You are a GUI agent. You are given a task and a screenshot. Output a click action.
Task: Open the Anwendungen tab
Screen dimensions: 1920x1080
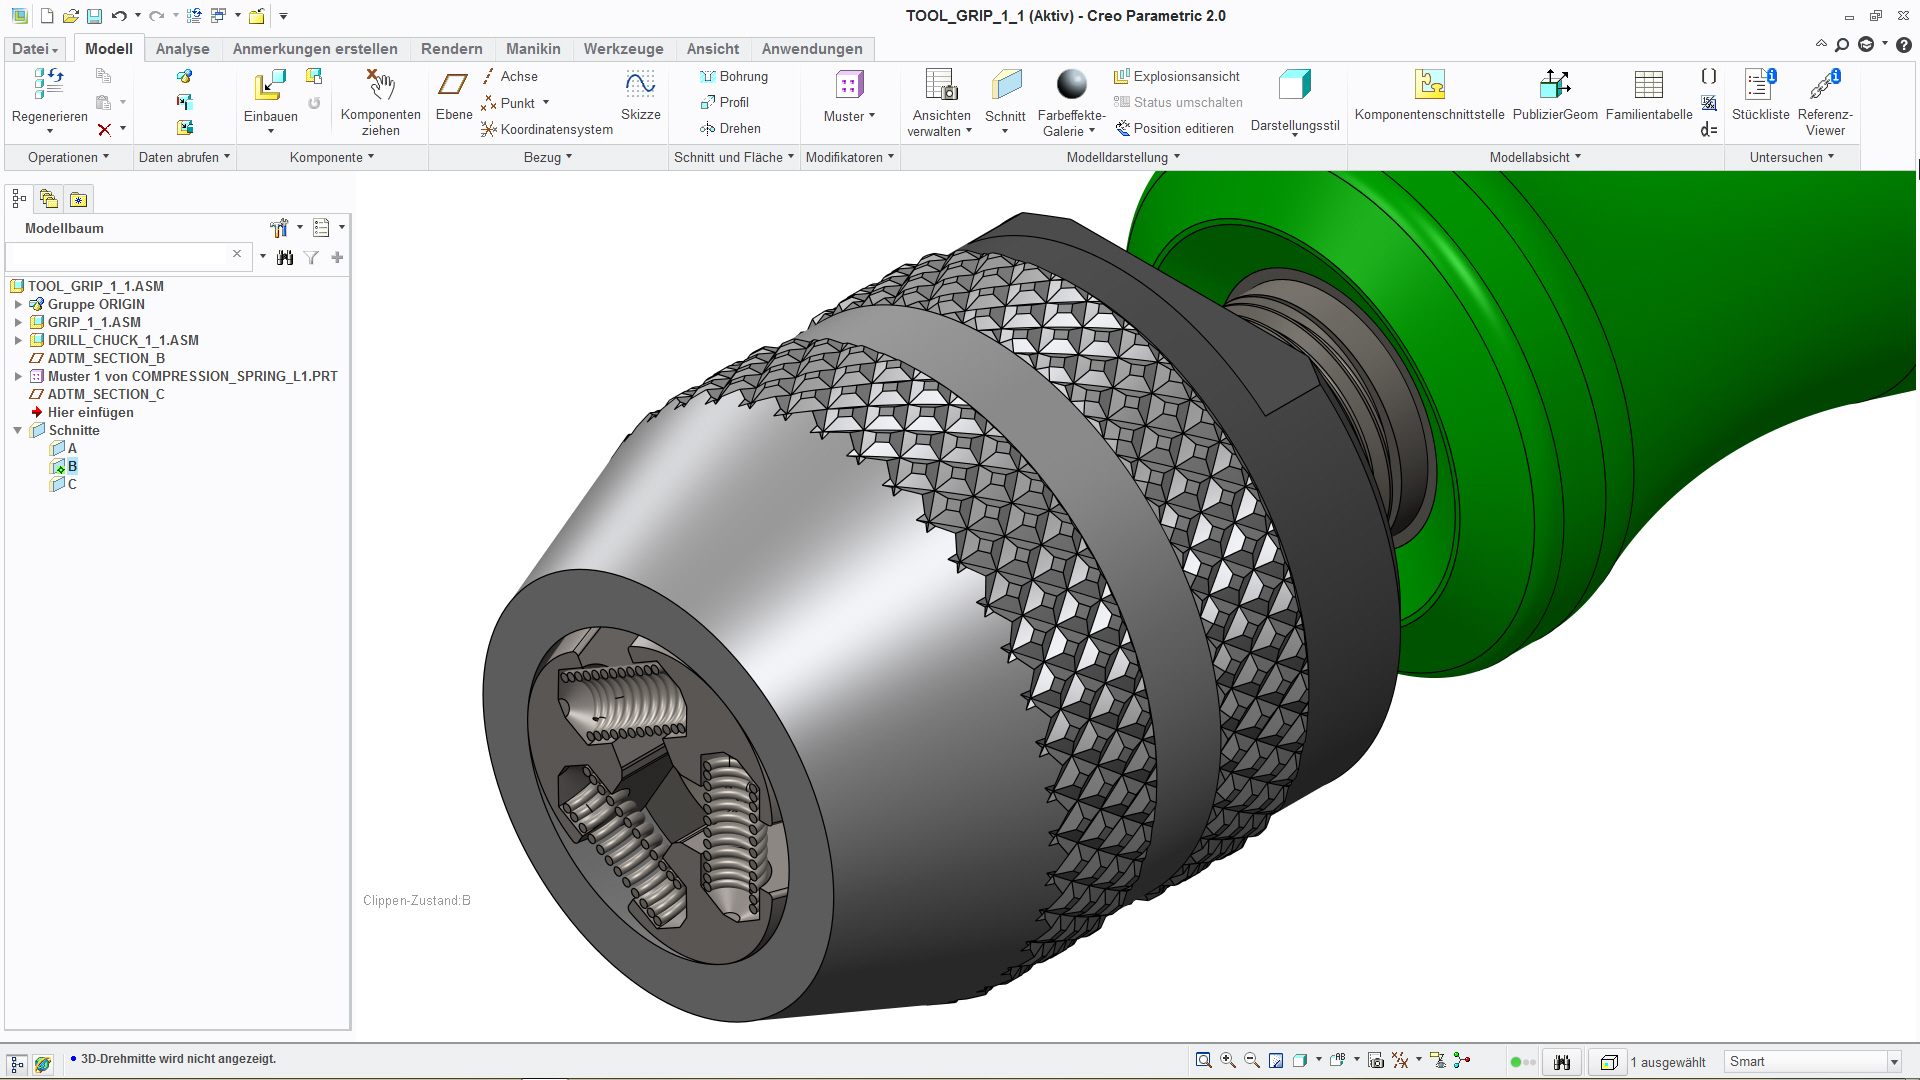tap(812, 49)
